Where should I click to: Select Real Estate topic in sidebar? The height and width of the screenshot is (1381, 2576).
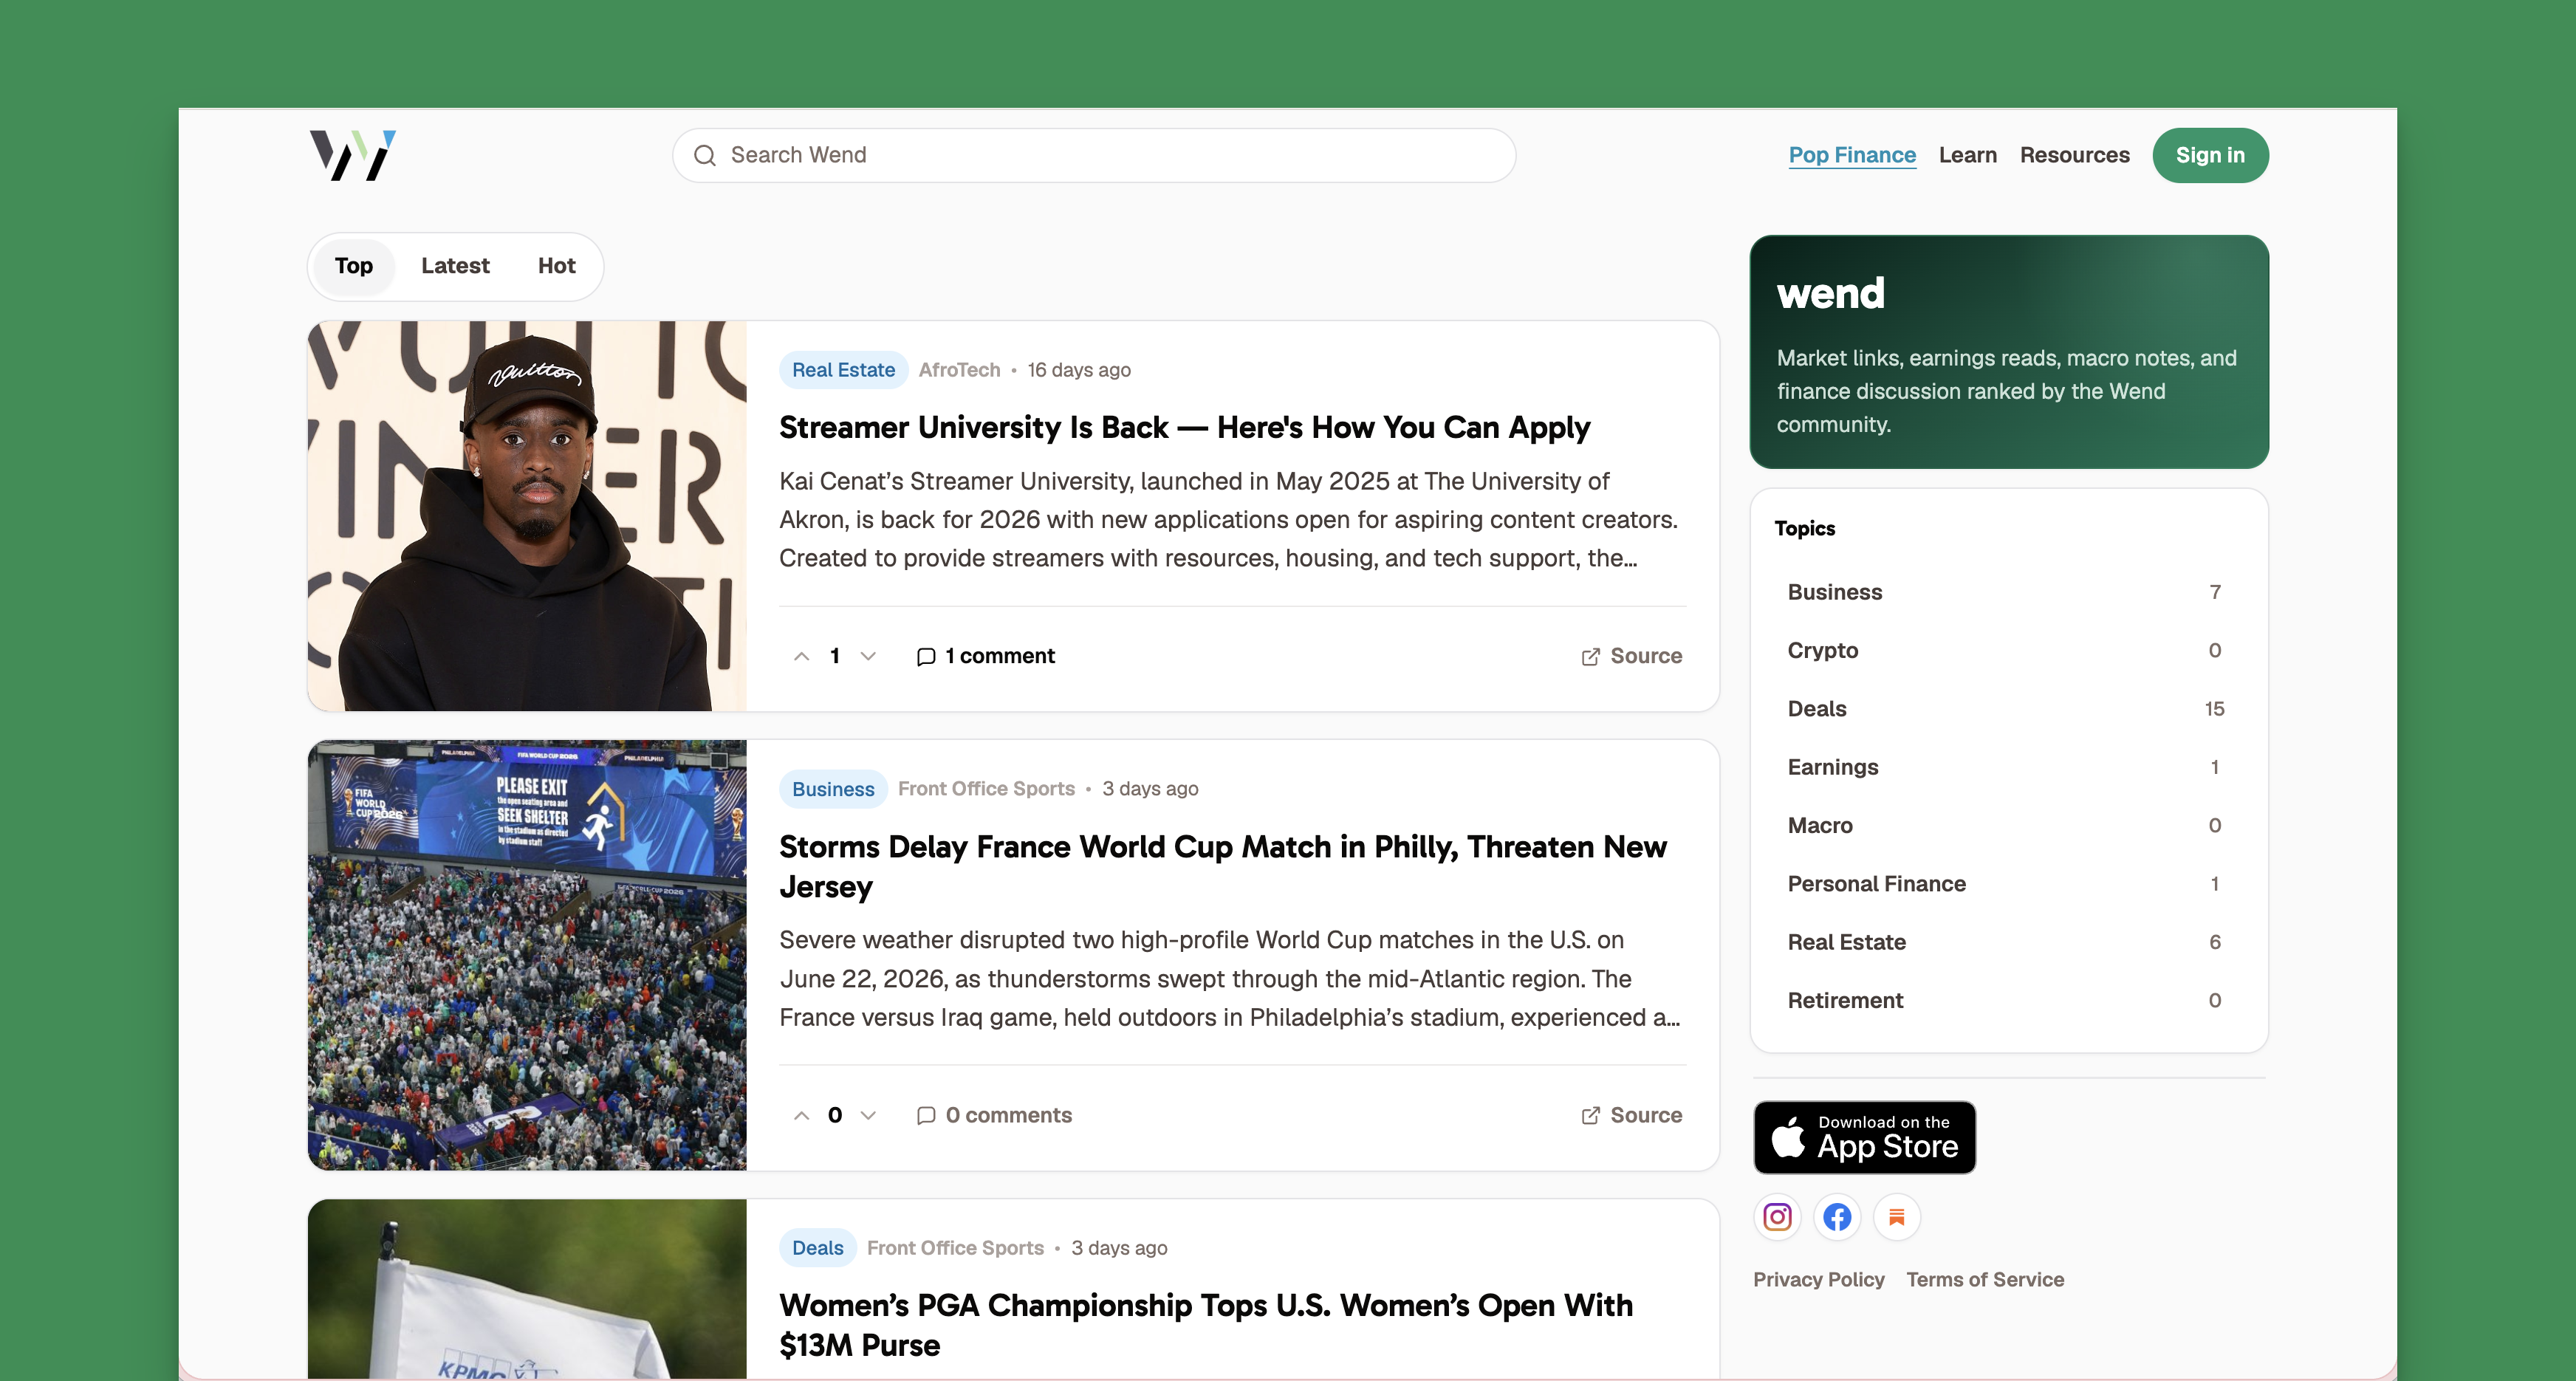click(2008, 942)
